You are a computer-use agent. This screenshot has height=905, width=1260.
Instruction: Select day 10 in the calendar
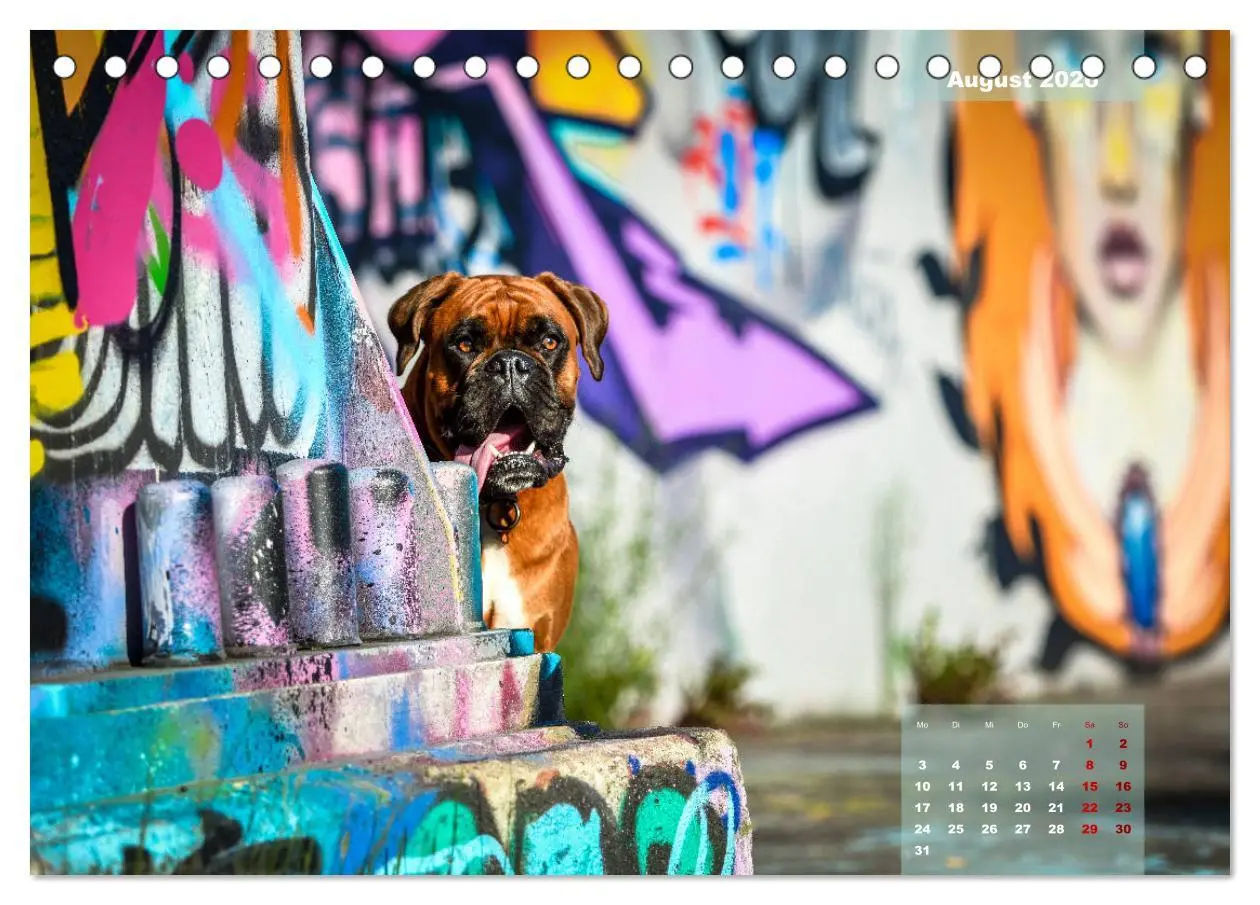point(922,787)
